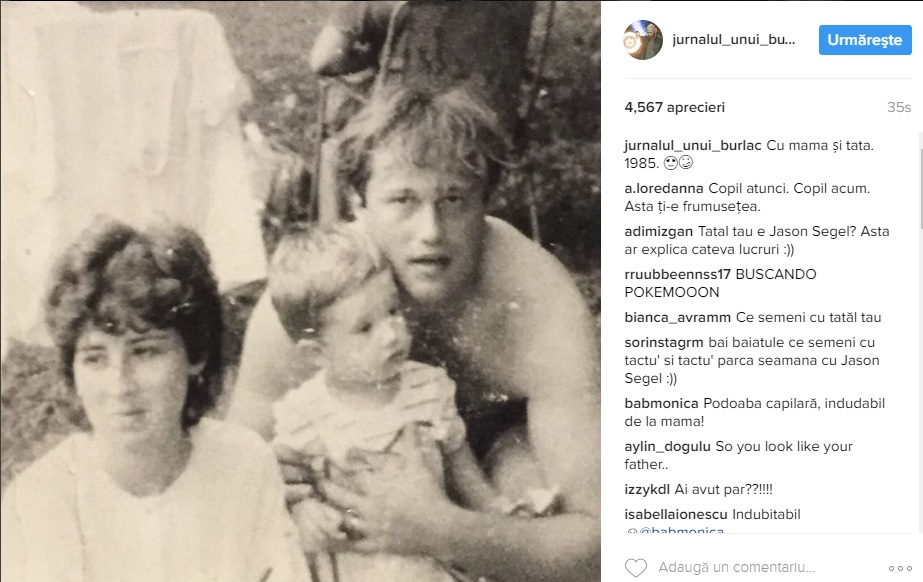Open the jurnalul_unui_bu... header username link
The height and width of the screenshot is (582, 923).
click(x=733, y=40)
